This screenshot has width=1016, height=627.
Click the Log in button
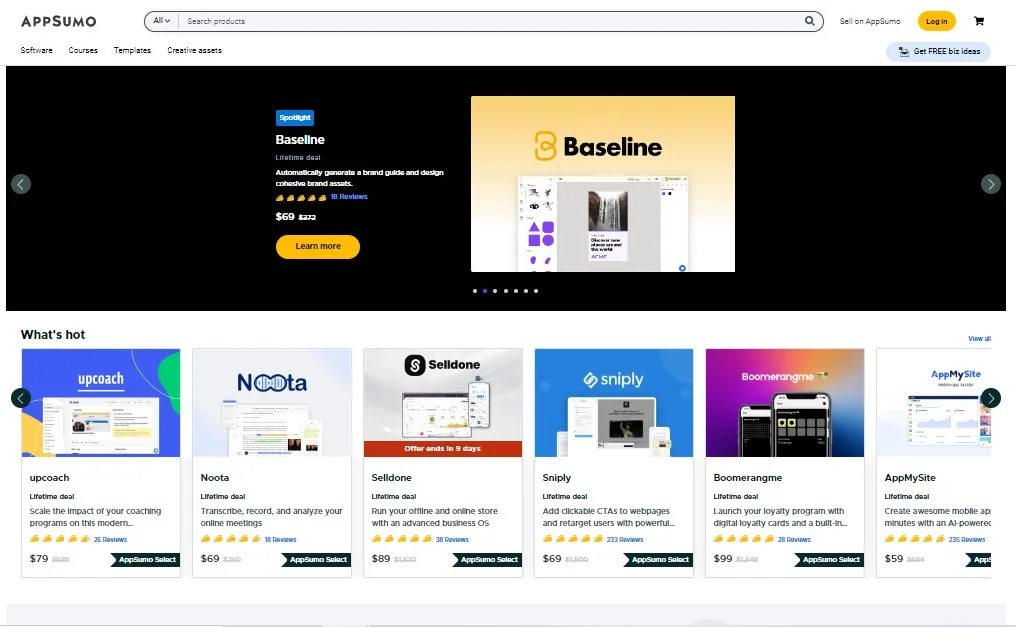[936, 21]
